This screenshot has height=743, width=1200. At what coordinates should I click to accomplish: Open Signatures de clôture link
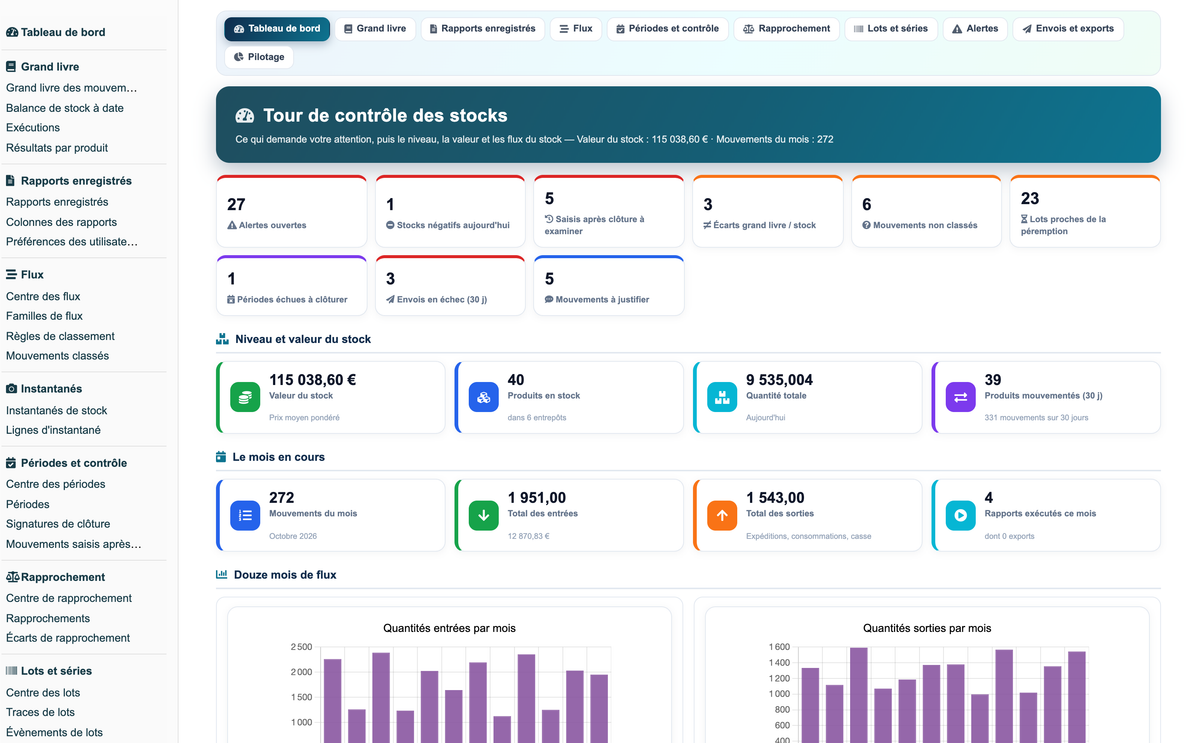58,524
